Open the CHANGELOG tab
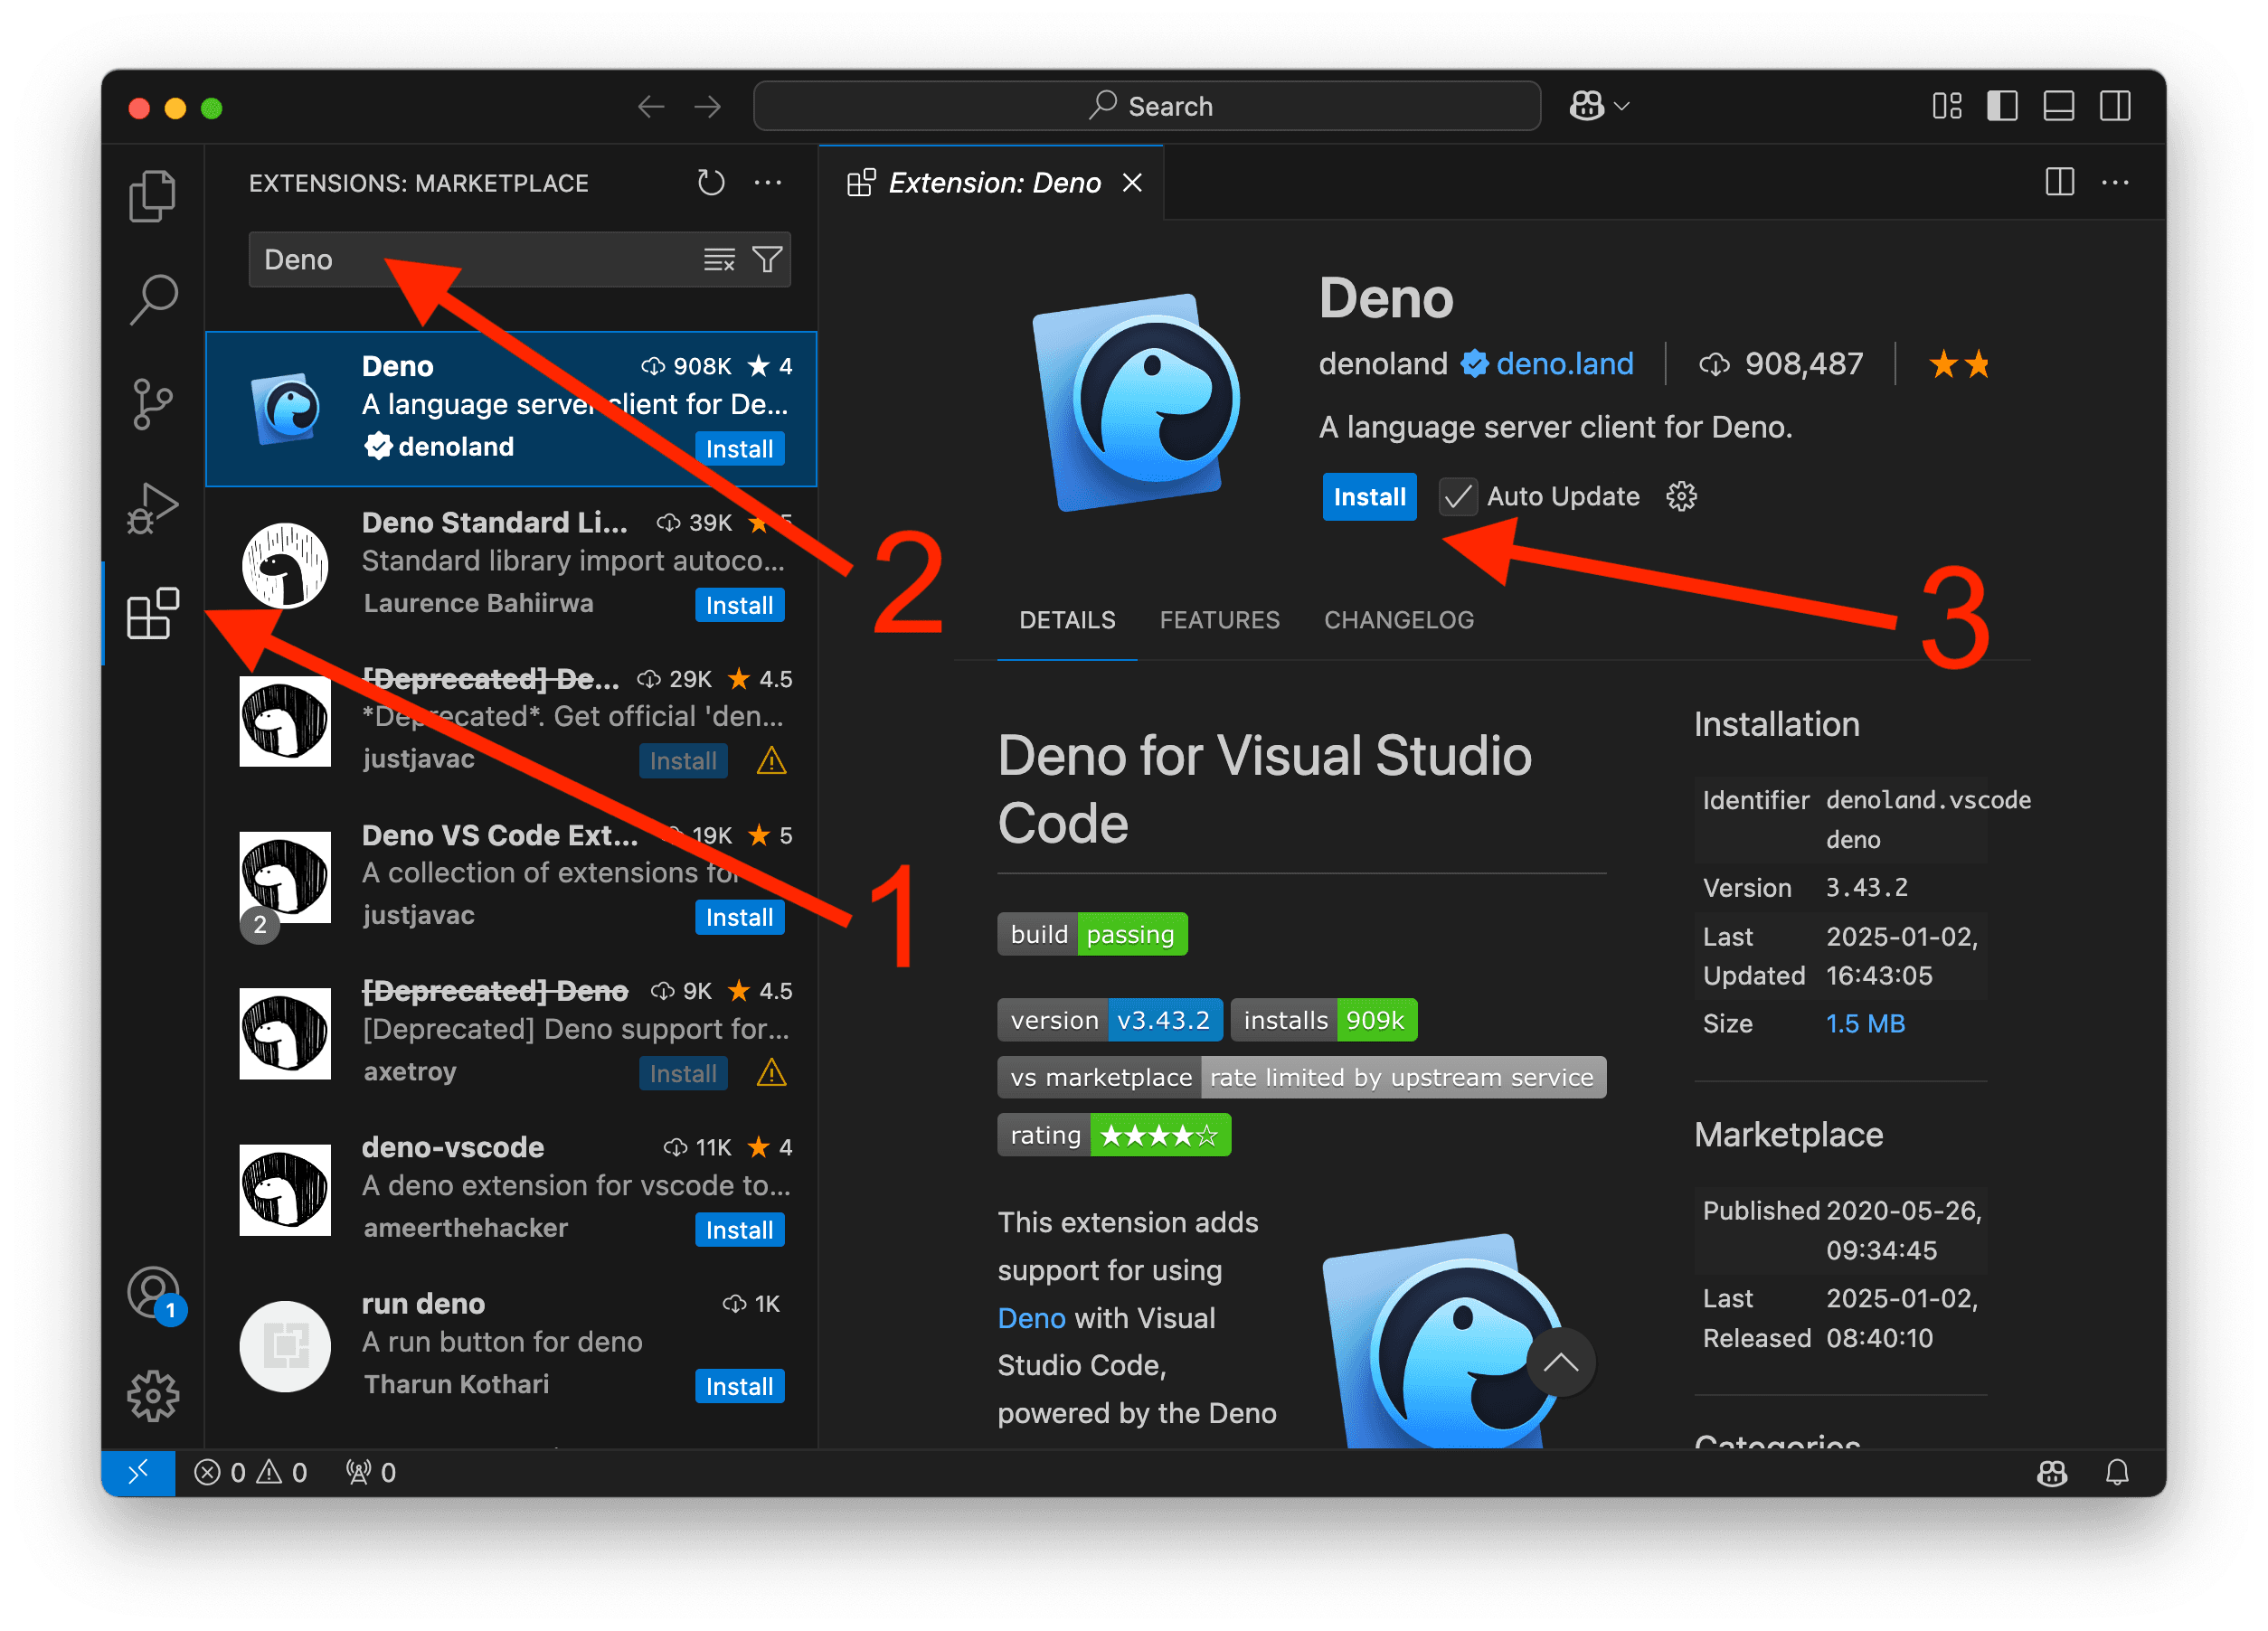 1398,620
